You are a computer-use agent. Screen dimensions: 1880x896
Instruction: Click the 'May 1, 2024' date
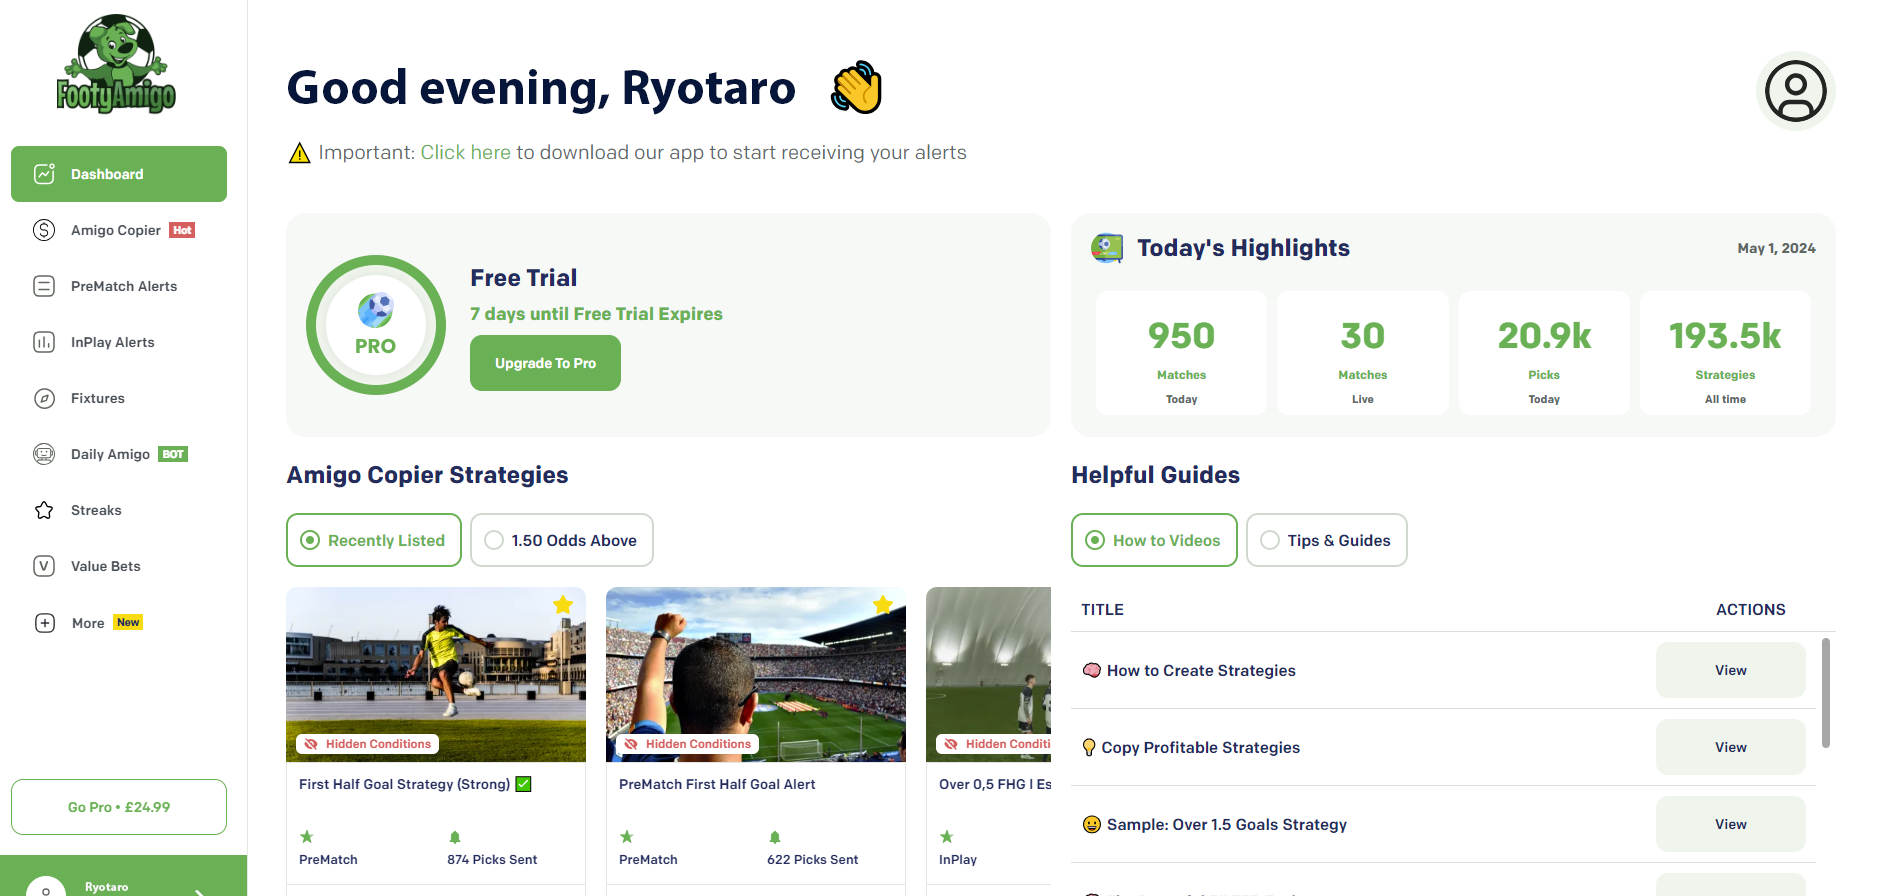pos(1776,248)
